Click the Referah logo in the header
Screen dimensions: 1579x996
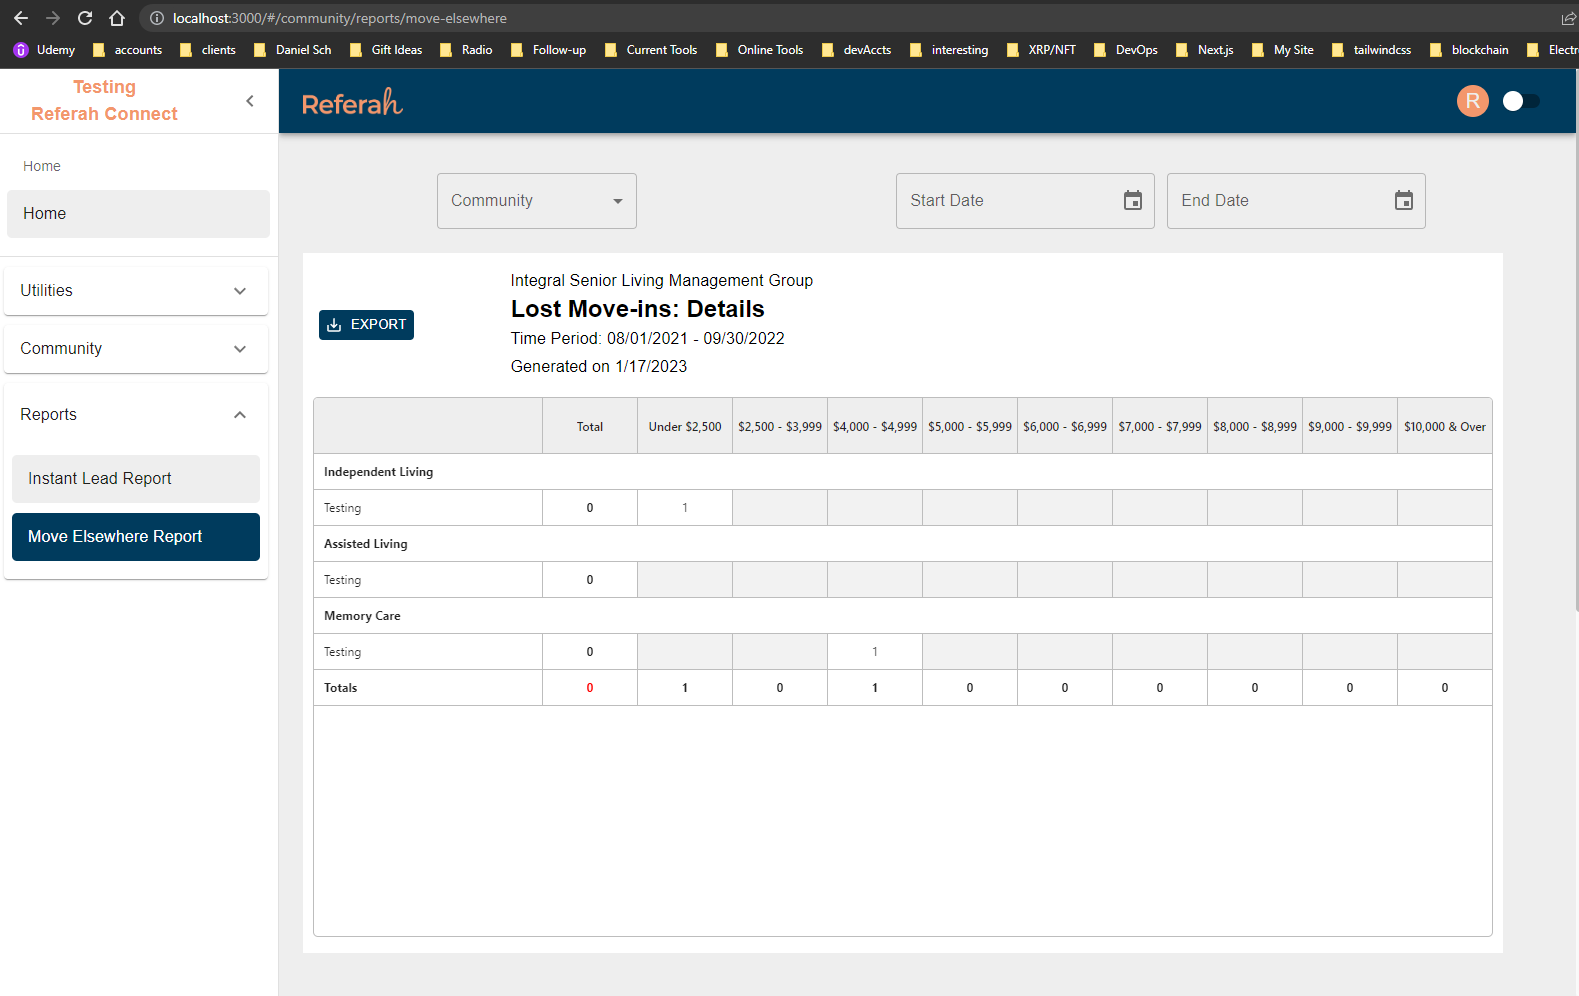pos(352,102)
